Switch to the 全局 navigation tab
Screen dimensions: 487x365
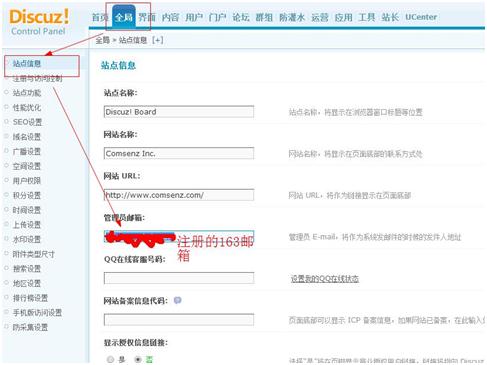click(x=124, y=17)
